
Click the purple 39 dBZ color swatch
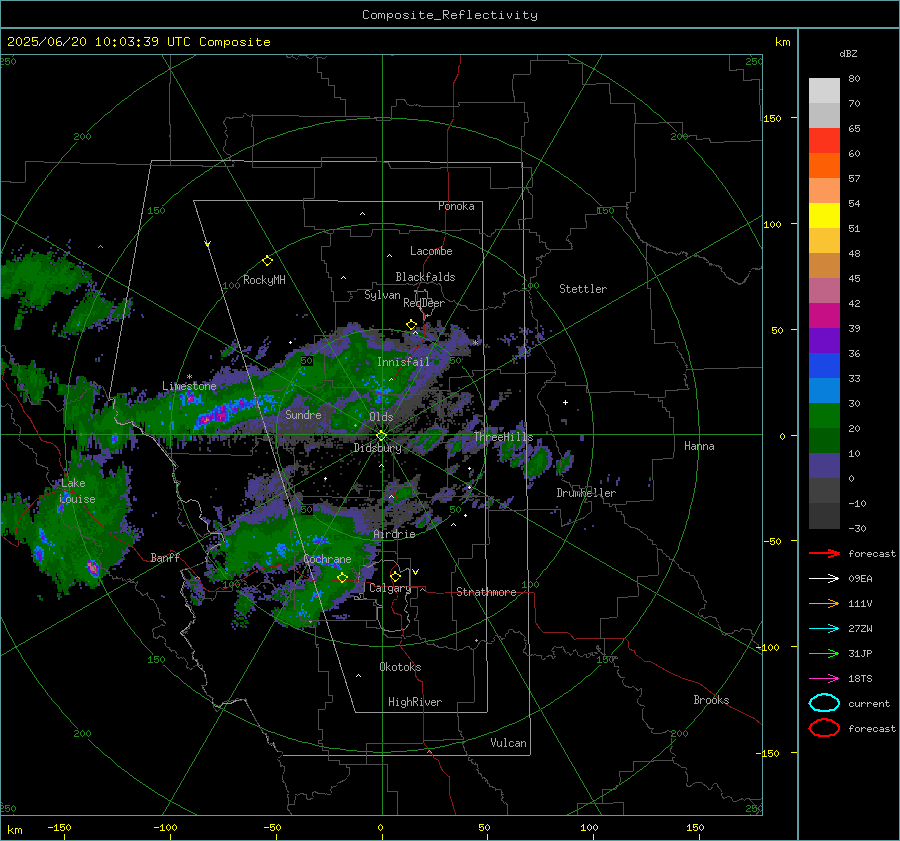click(x=824, y=340)
